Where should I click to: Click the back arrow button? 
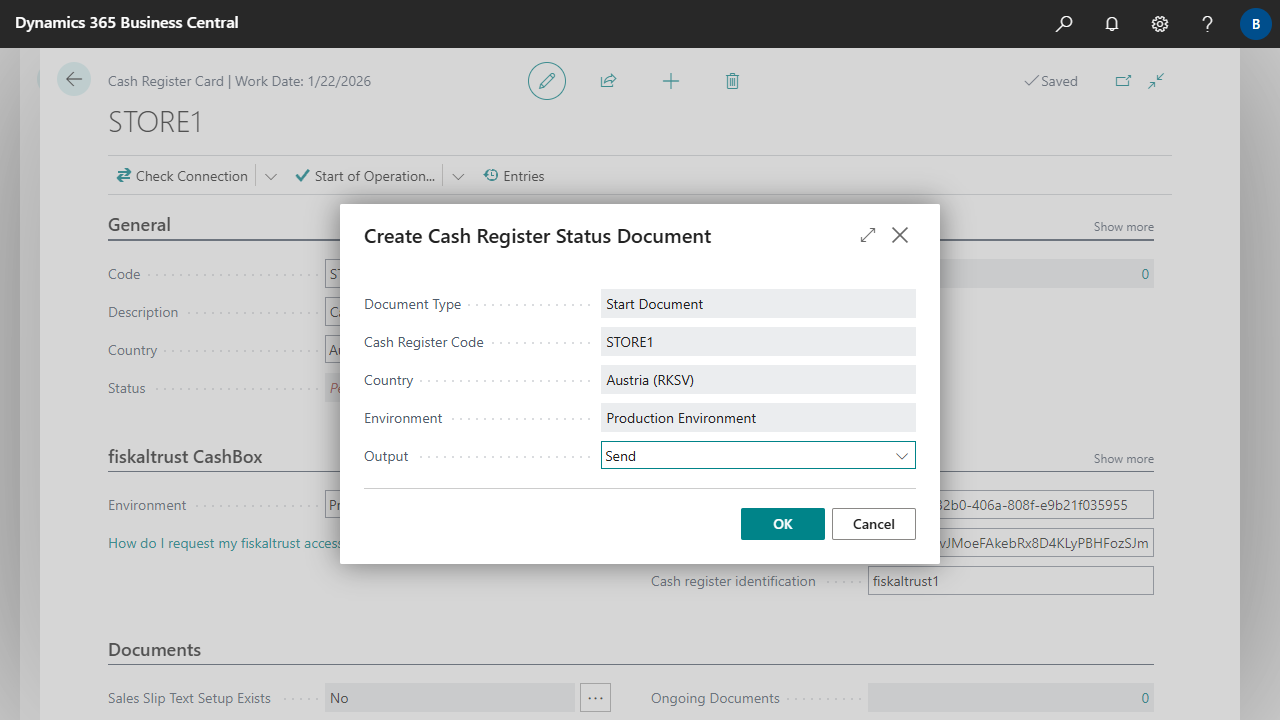74,80
